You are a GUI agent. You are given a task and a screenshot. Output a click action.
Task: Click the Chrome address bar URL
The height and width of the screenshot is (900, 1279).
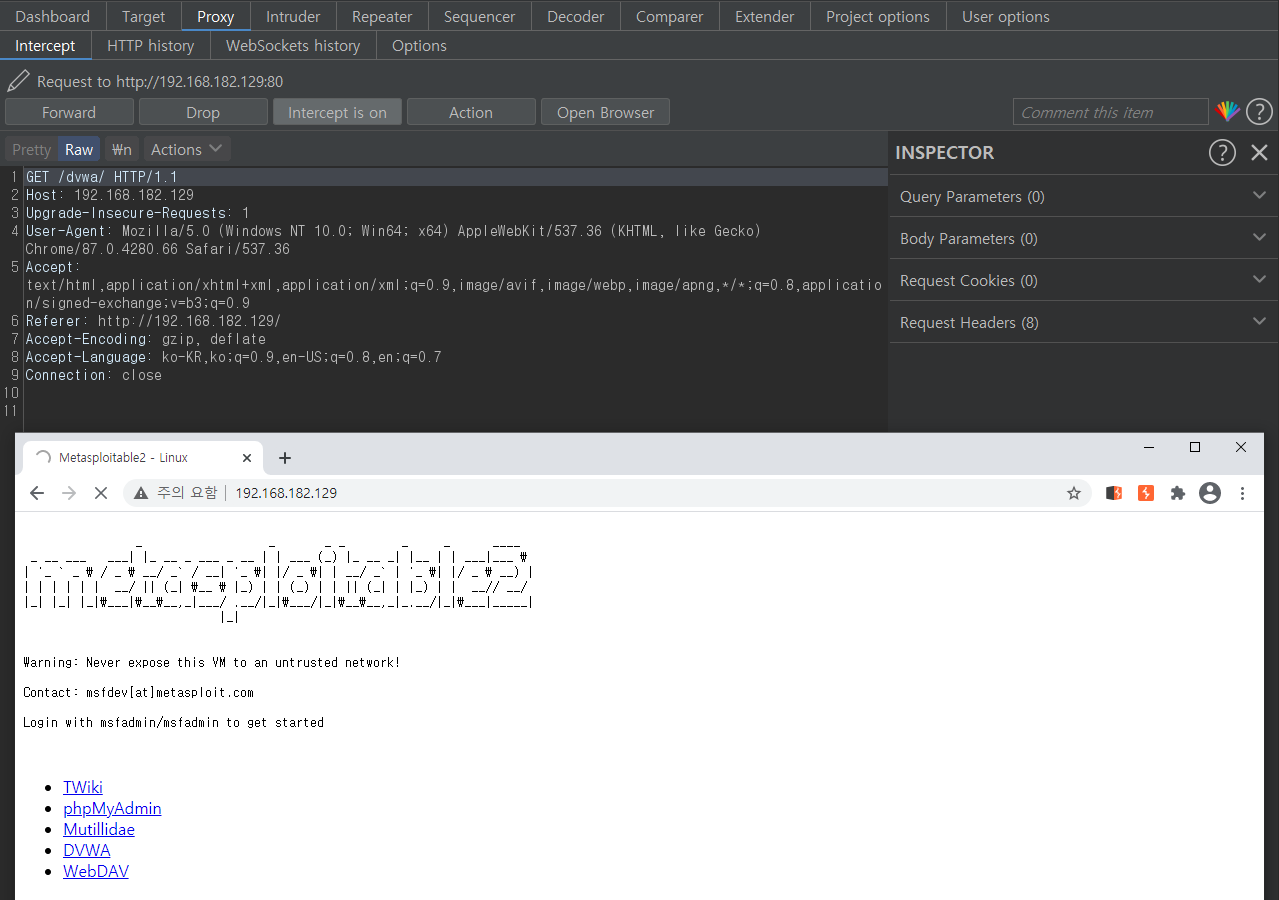point(286,493)
